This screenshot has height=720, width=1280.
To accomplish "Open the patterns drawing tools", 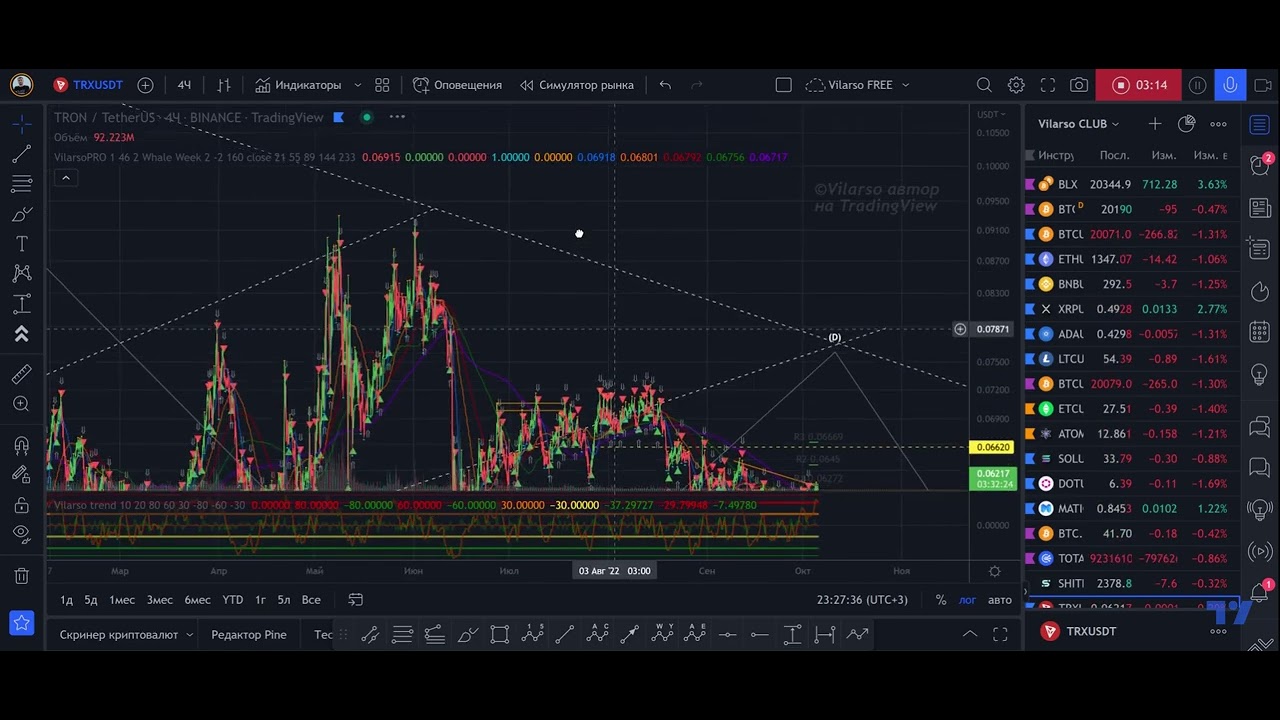I will pyautogui.click(x=21, y=273).
